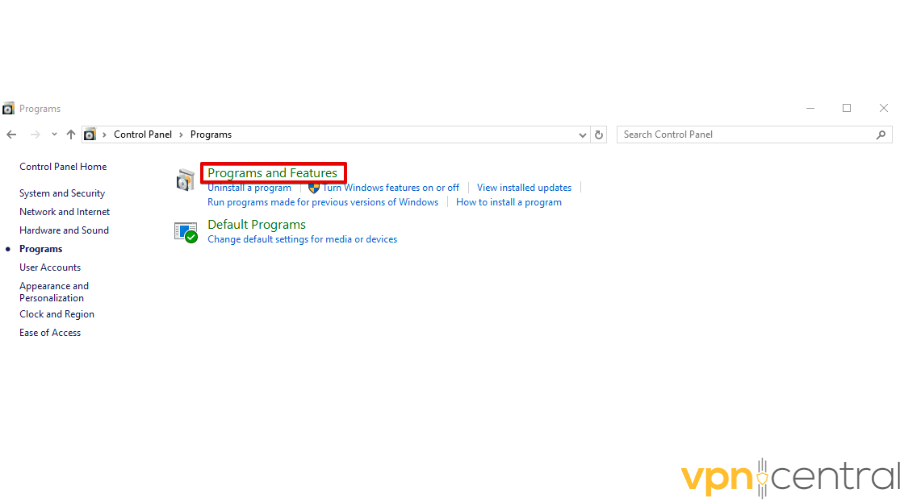Select Uninstall a program link
900x500 pixels.
[249, 188]
